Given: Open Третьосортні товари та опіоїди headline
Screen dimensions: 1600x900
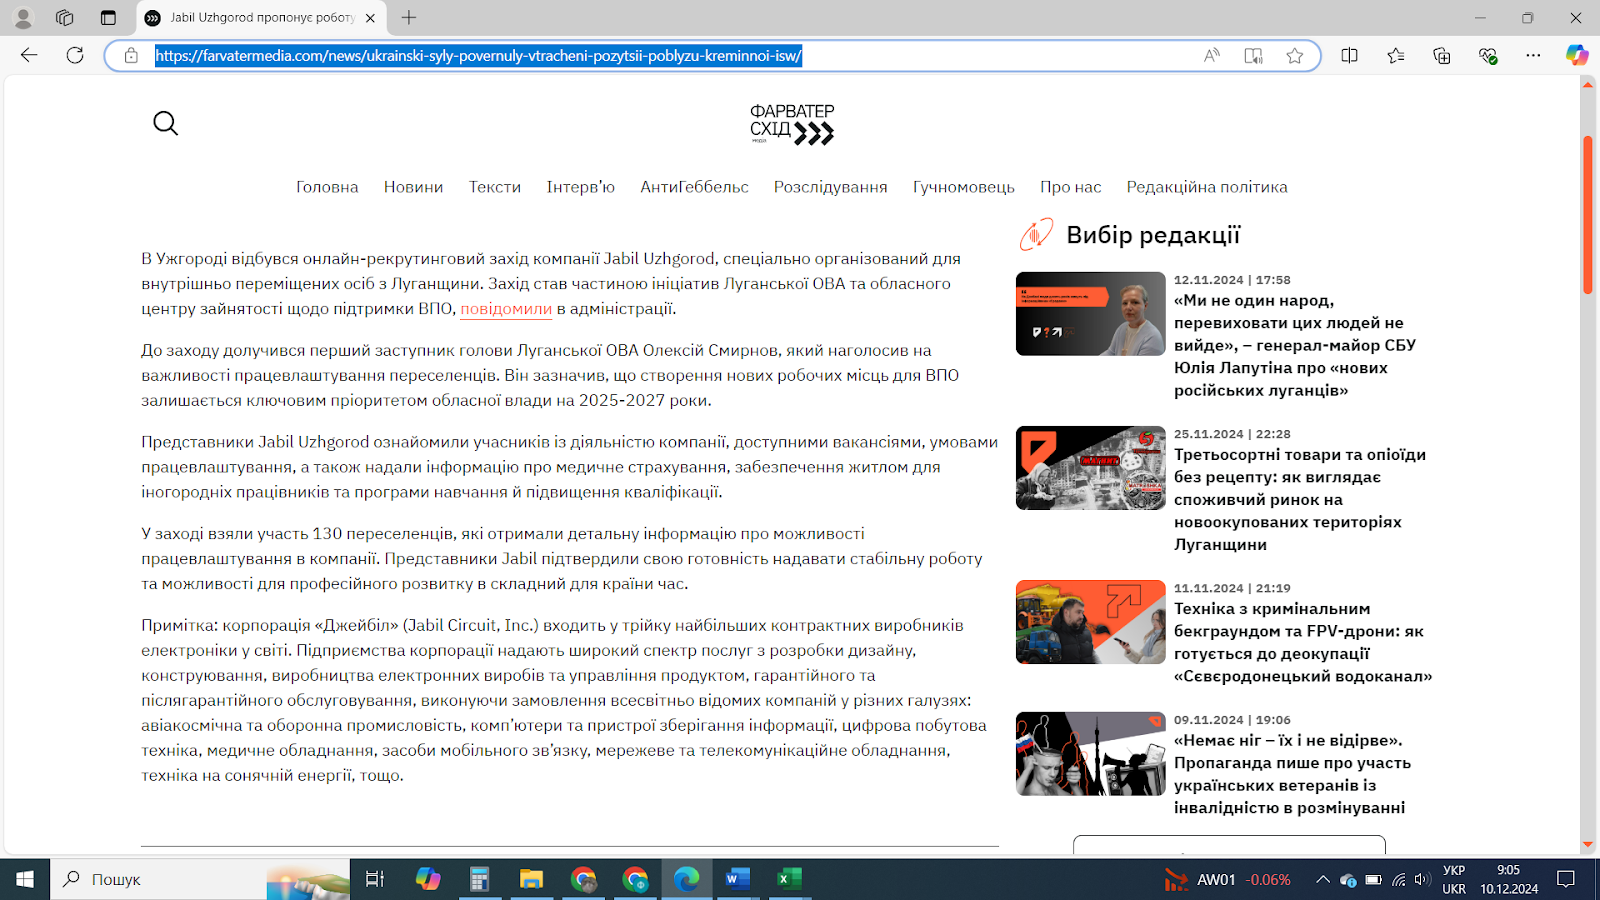Looking at the screenshot, I should pos(1300,499).
